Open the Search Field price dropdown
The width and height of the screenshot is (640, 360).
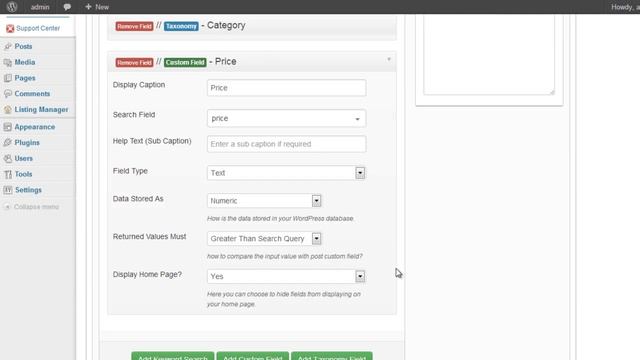(286, 118)
